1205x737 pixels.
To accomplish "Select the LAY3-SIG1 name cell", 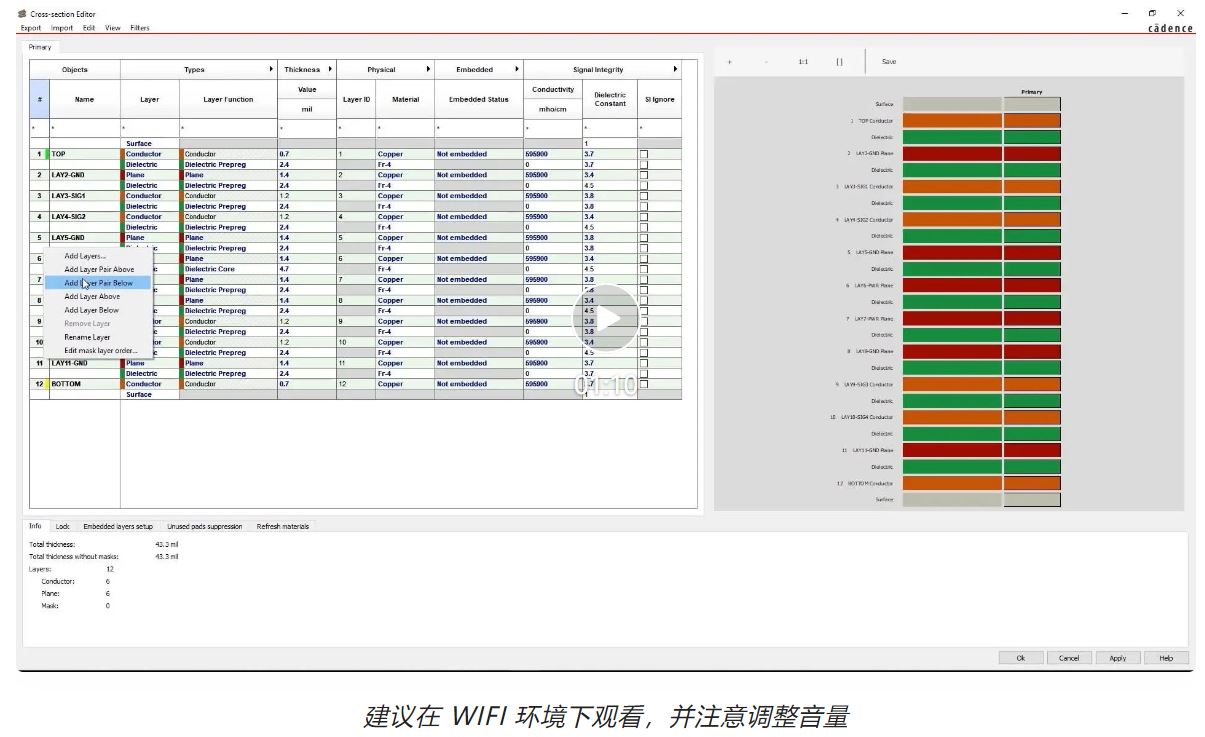I will [x=84, y=196].
